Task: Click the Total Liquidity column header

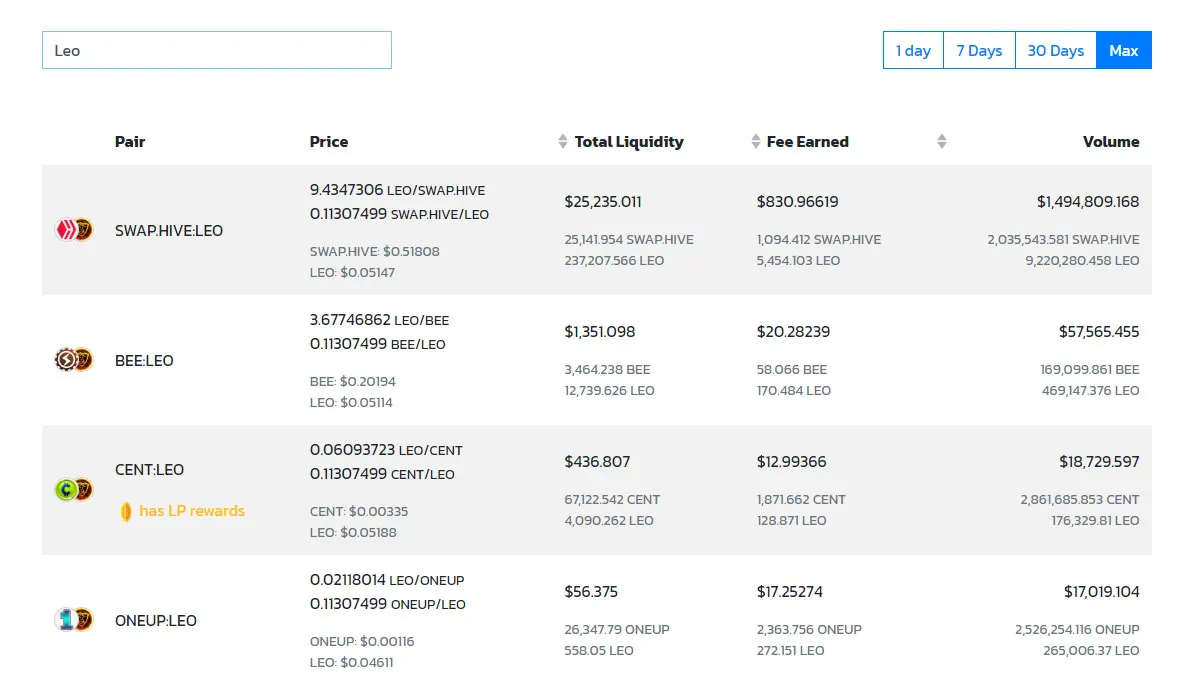Action: [629, 141]
